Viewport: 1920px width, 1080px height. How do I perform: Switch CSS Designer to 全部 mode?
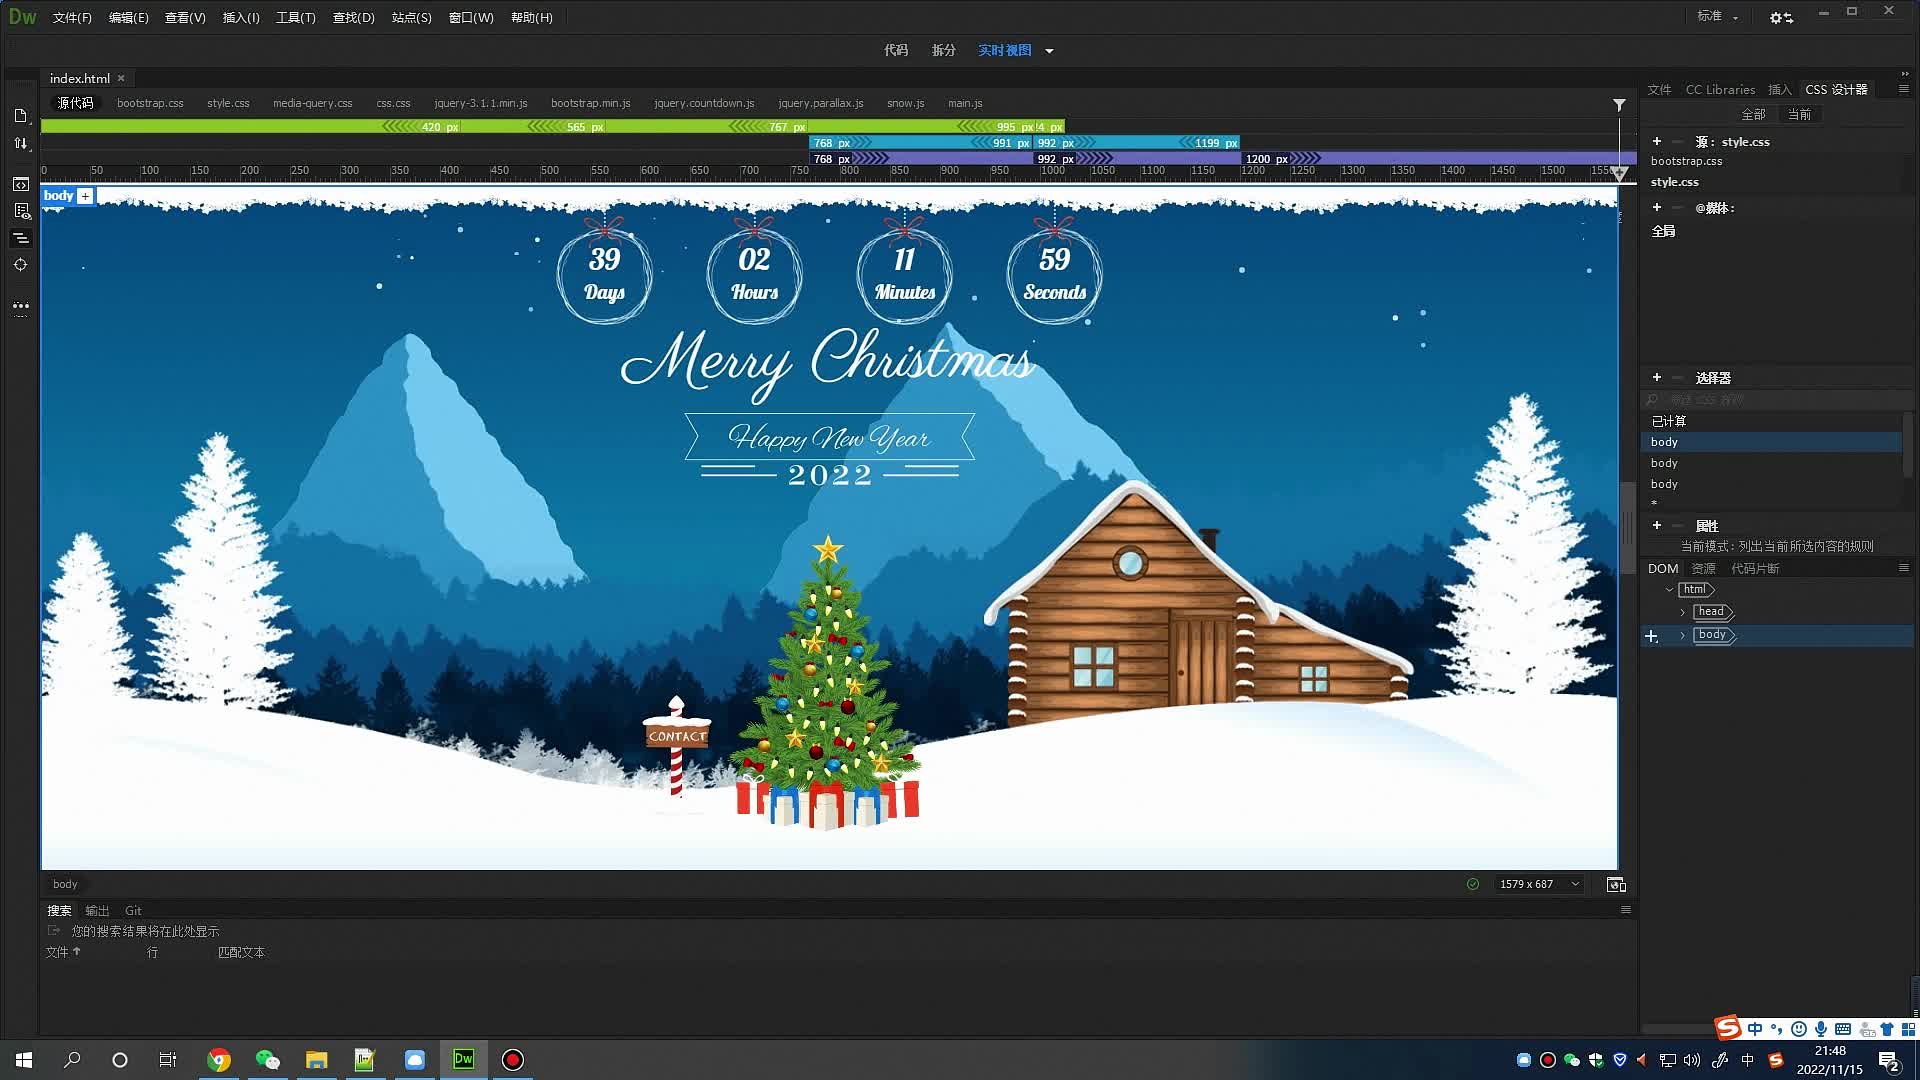click(x=1753, y=115)
